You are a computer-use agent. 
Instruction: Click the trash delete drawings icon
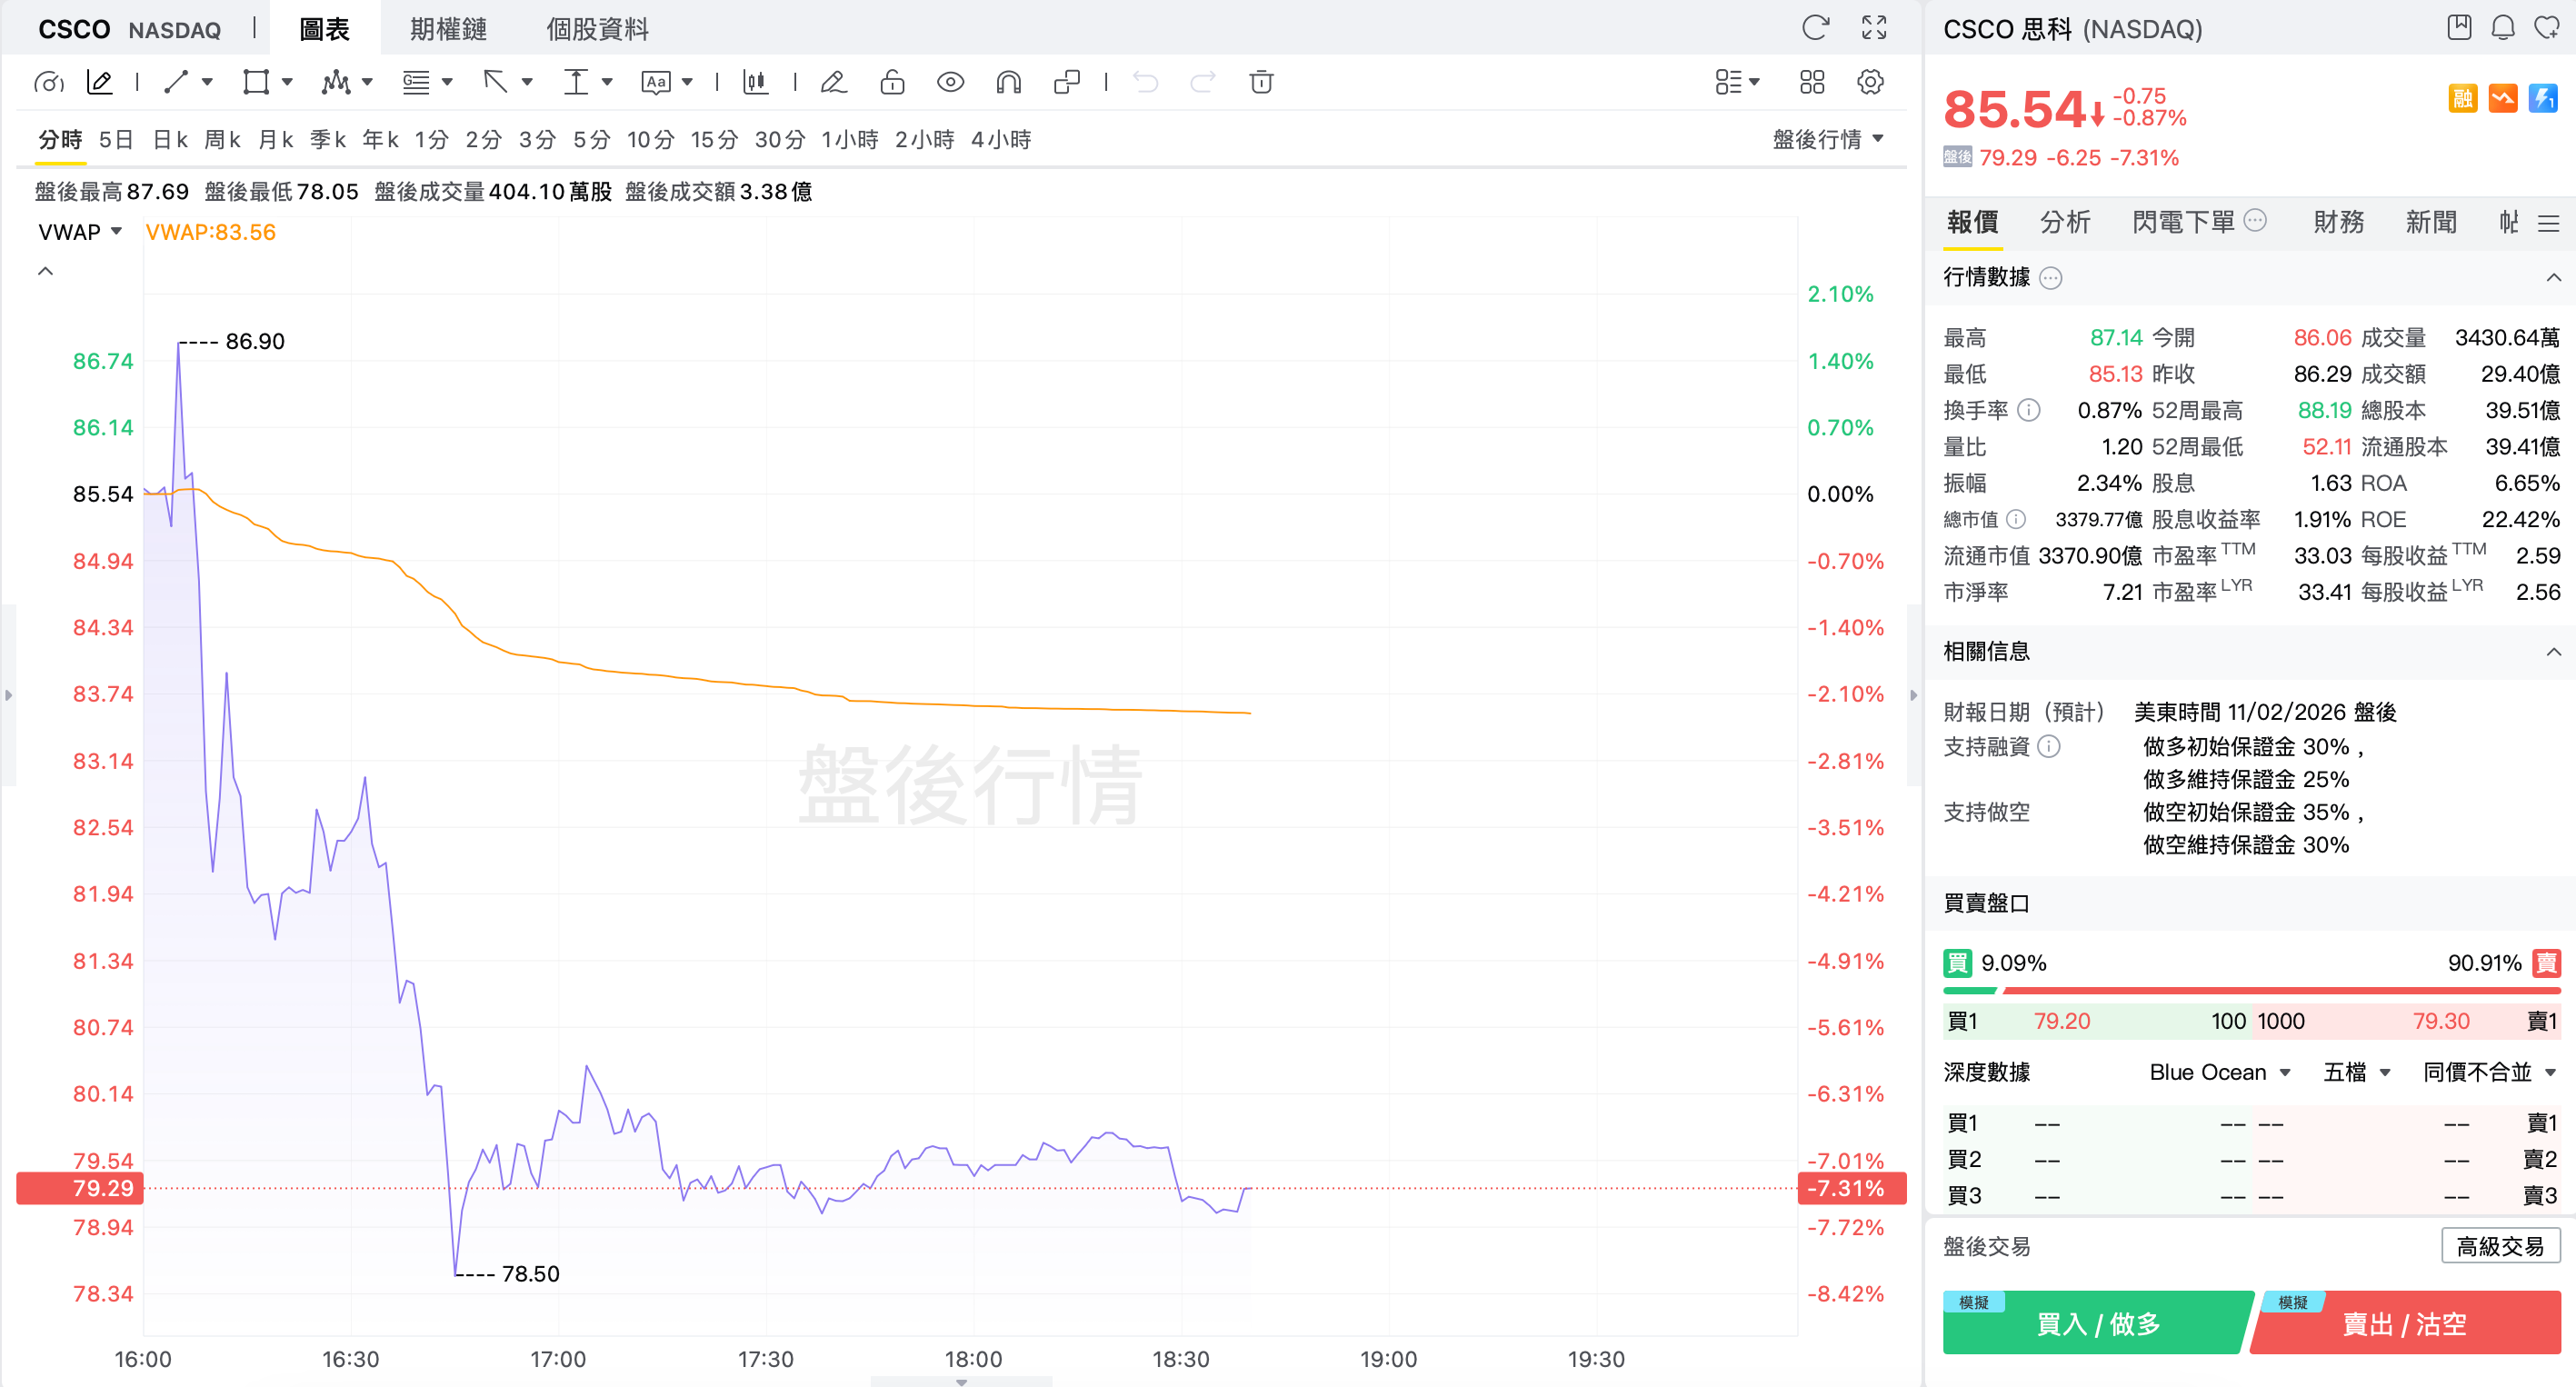1261,82
